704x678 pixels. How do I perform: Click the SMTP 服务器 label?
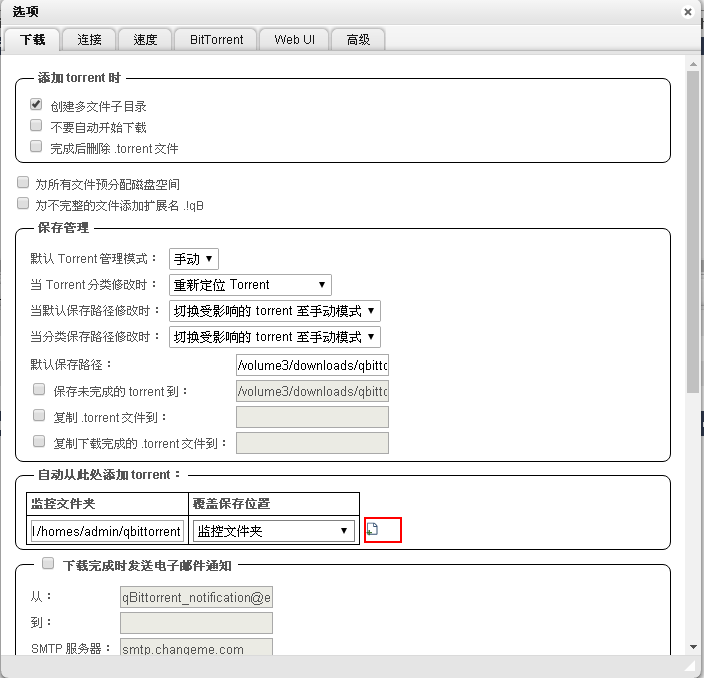point(70,648)
